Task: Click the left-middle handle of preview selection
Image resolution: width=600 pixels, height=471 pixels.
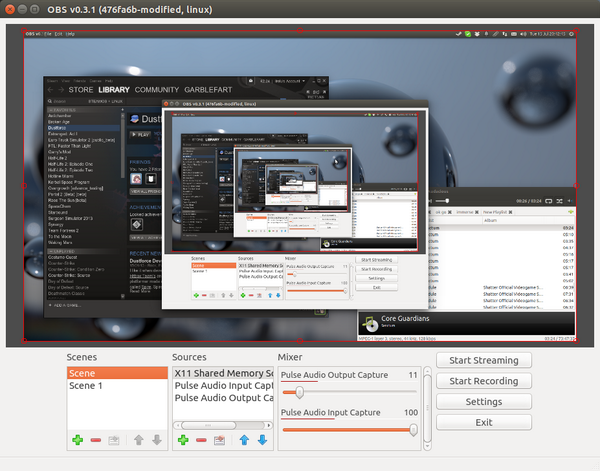Action: (24, 186)
